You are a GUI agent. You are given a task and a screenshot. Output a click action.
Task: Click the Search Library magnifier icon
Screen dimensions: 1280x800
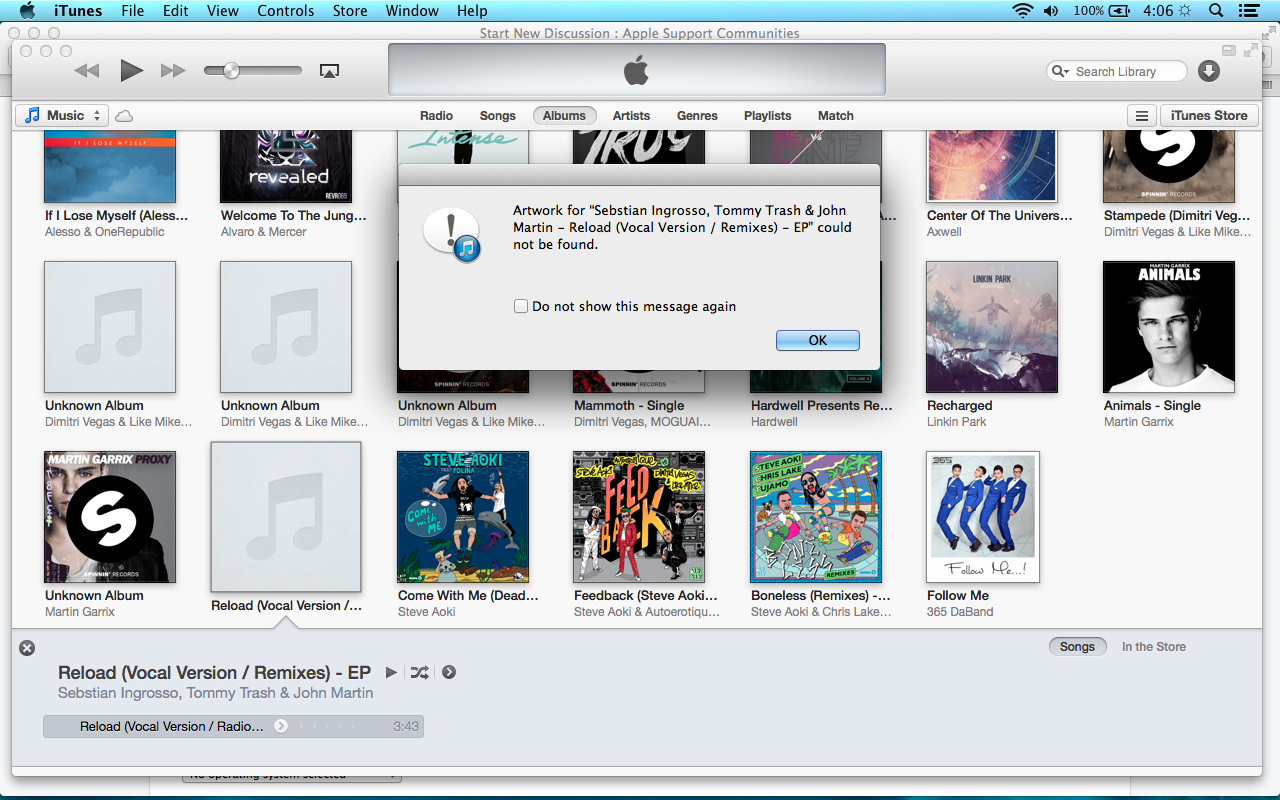tap(1060, 72)
